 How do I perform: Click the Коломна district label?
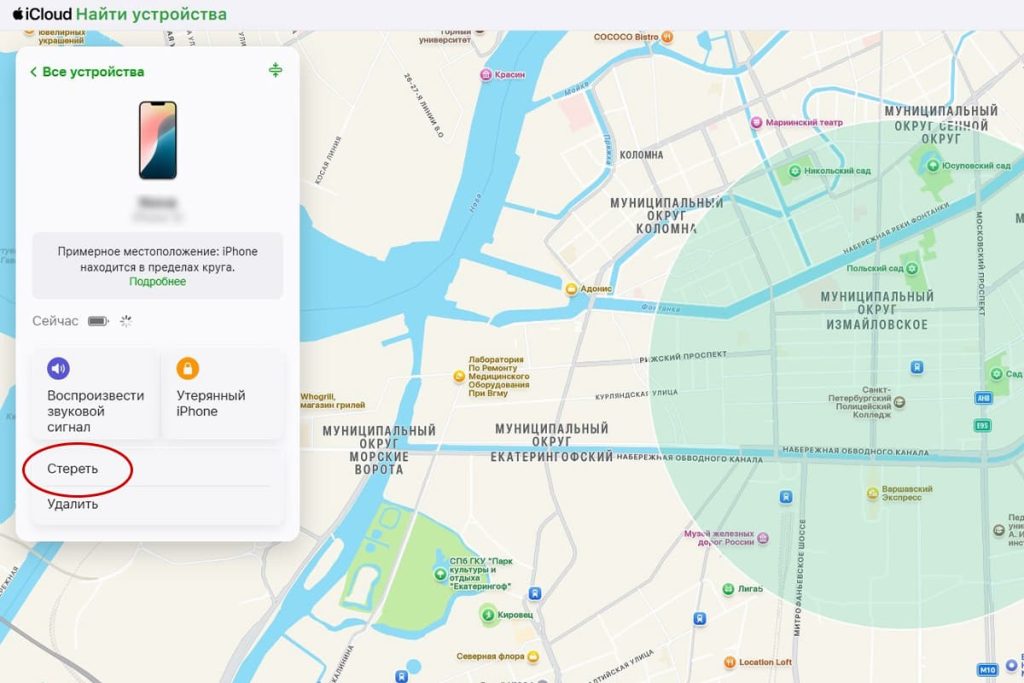click(641, 155)
